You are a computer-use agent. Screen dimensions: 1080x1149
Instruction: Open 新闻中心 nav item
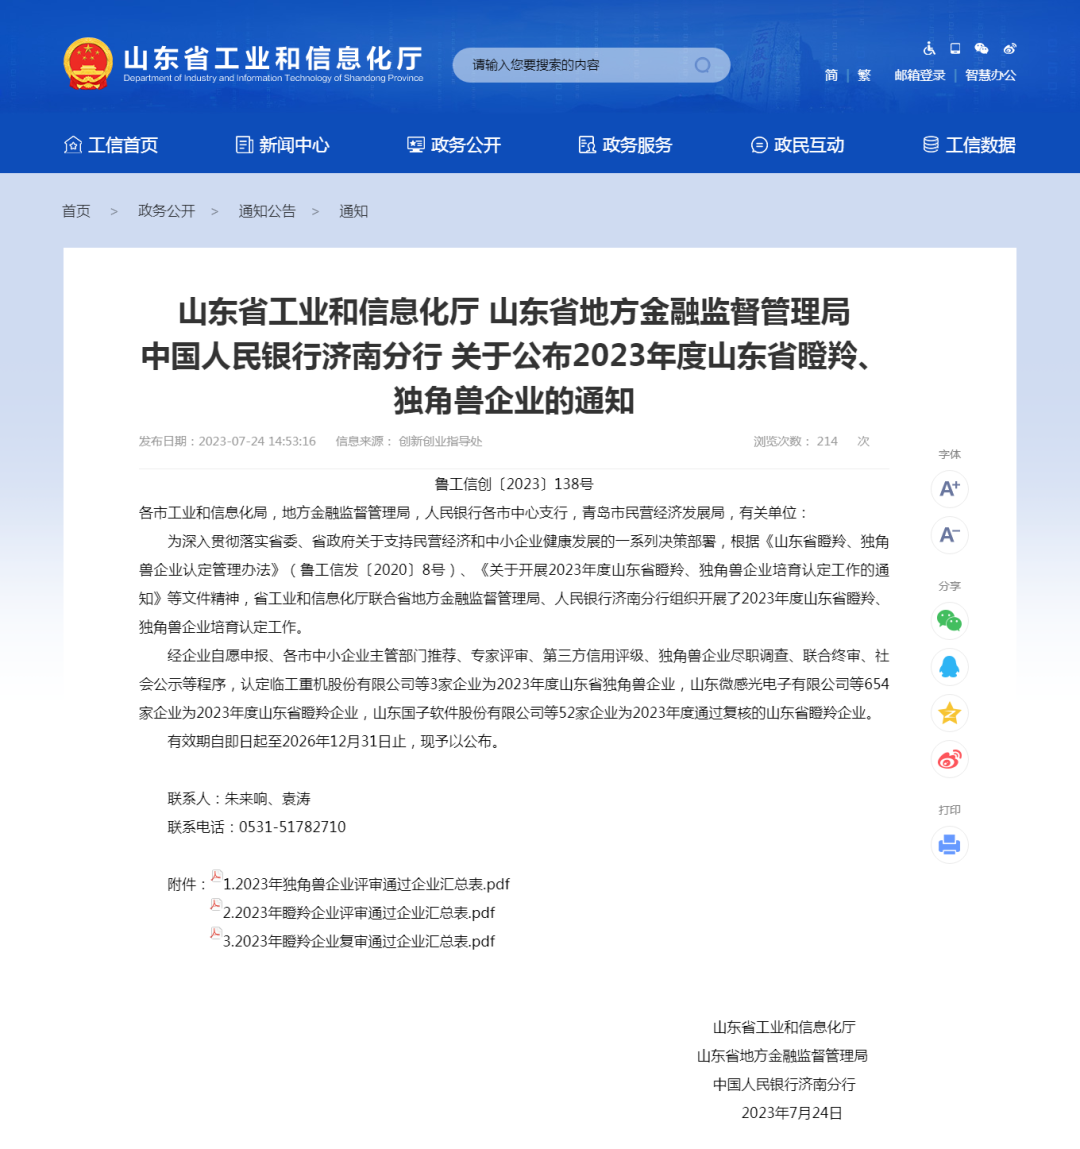click(x=282, y=145)
